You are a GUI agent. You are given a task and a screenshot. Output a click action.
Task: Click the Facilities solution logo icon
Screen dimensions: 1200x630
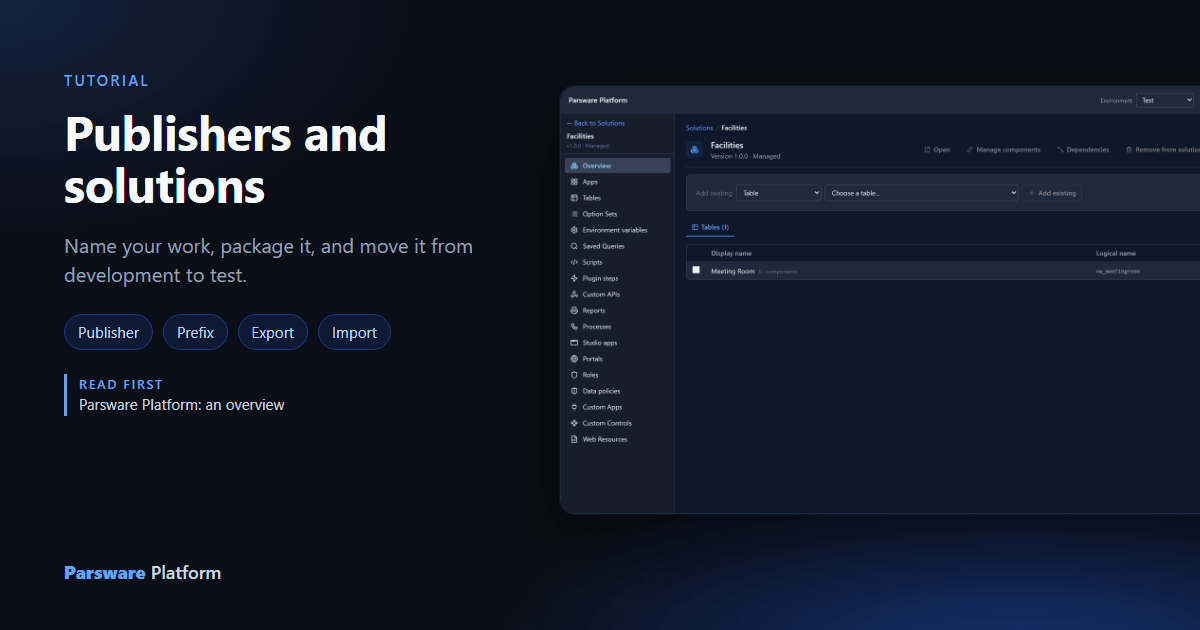point(695,150)
